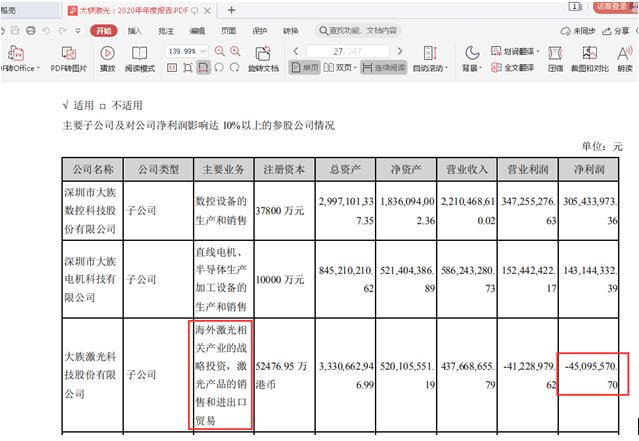
Task: Click the print icon
Action: 31,31
